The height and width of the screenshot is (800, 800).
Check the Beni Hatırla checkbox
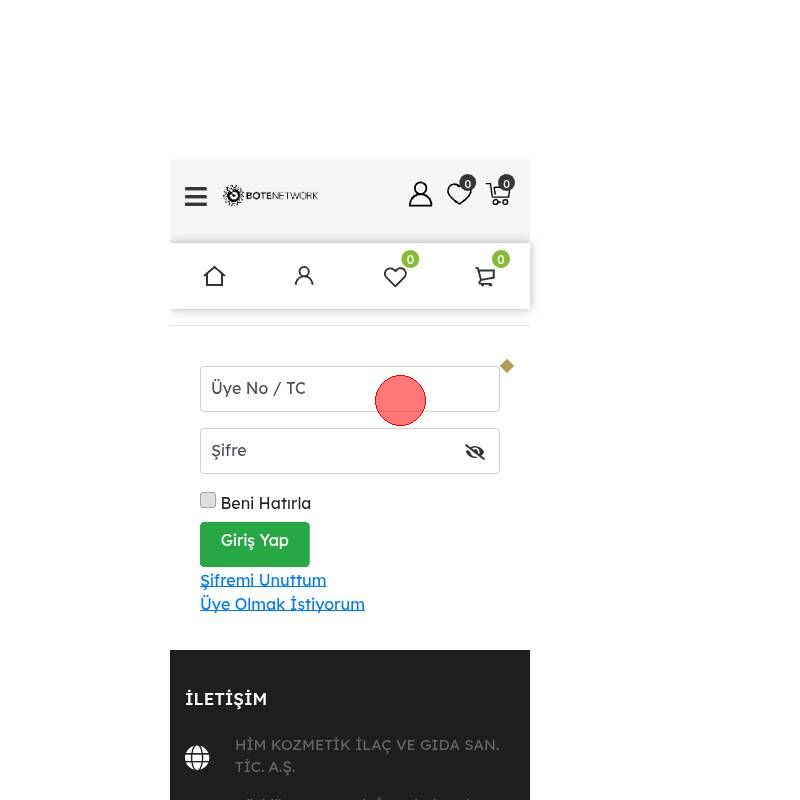coord(208,500)
